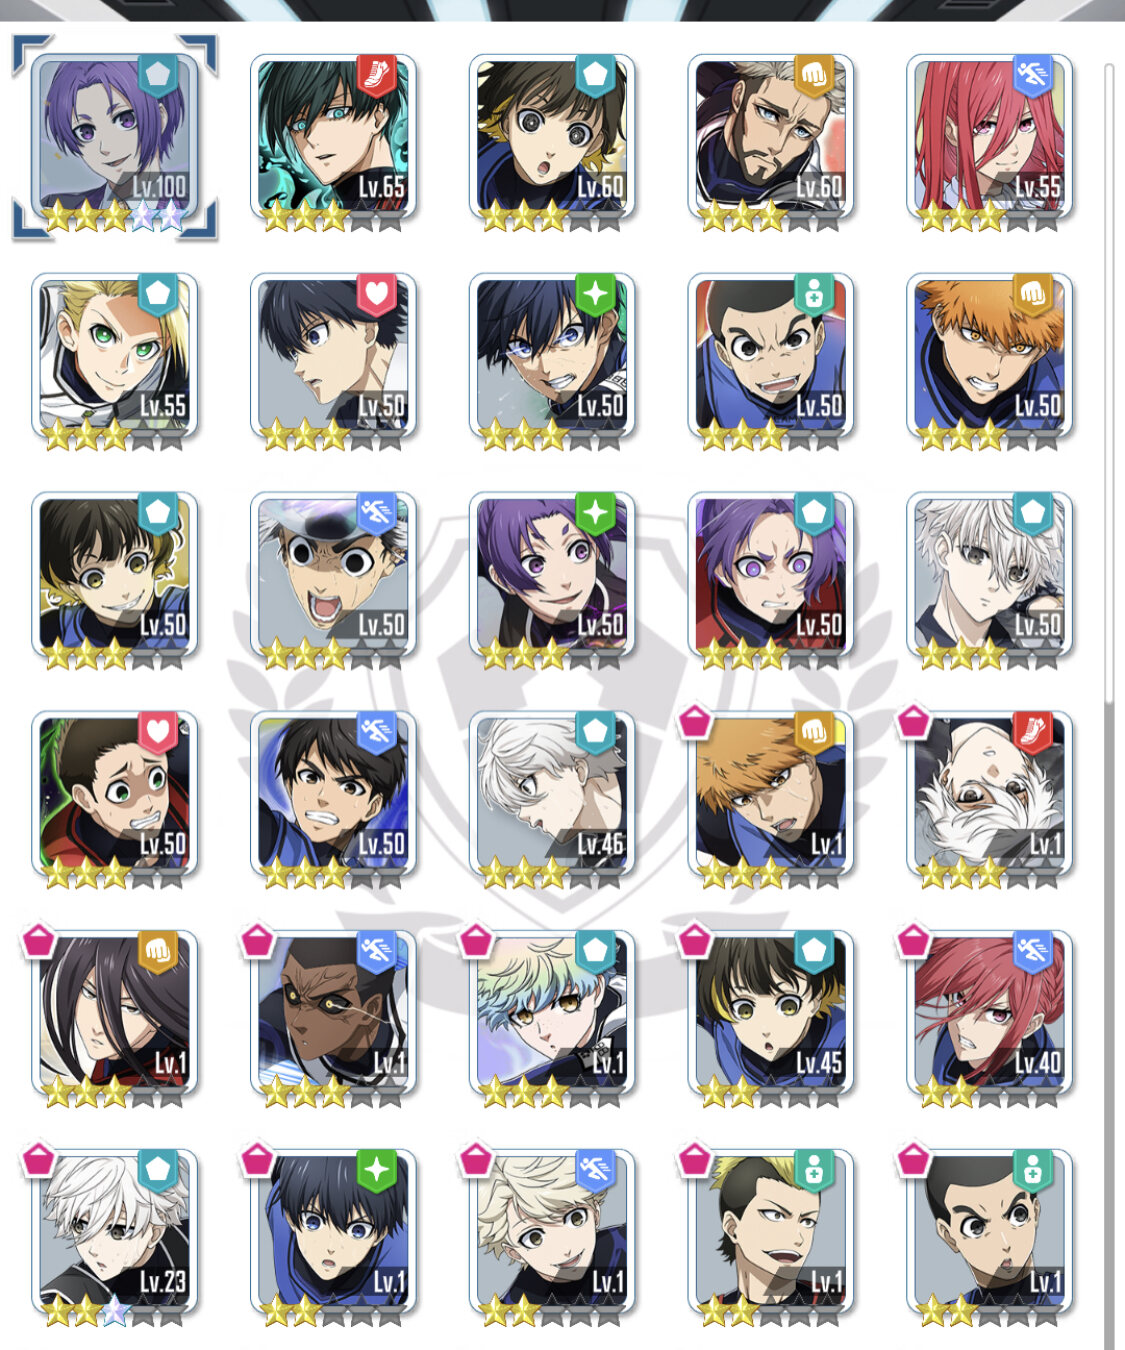Click the gold fist icon on bearded Lv.60 card
The width and height of the screenshot is (1125, 1350).
814,75
